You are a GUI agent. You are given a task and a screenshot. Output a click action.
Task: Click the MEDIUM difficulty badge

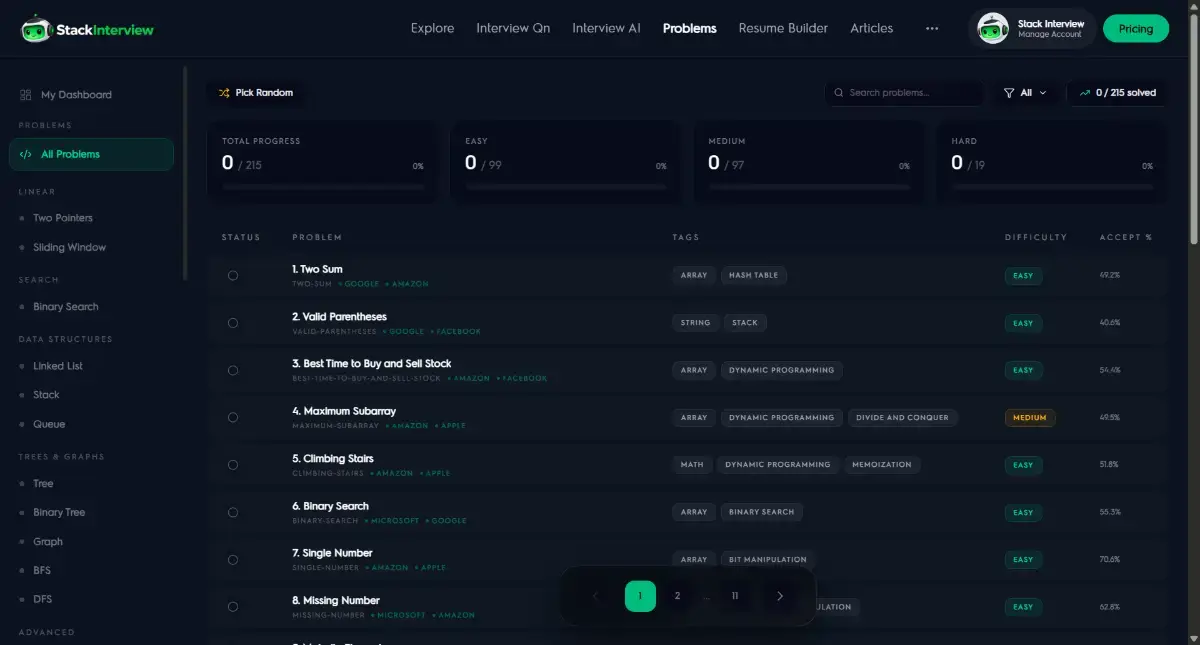pos(1030,418)
